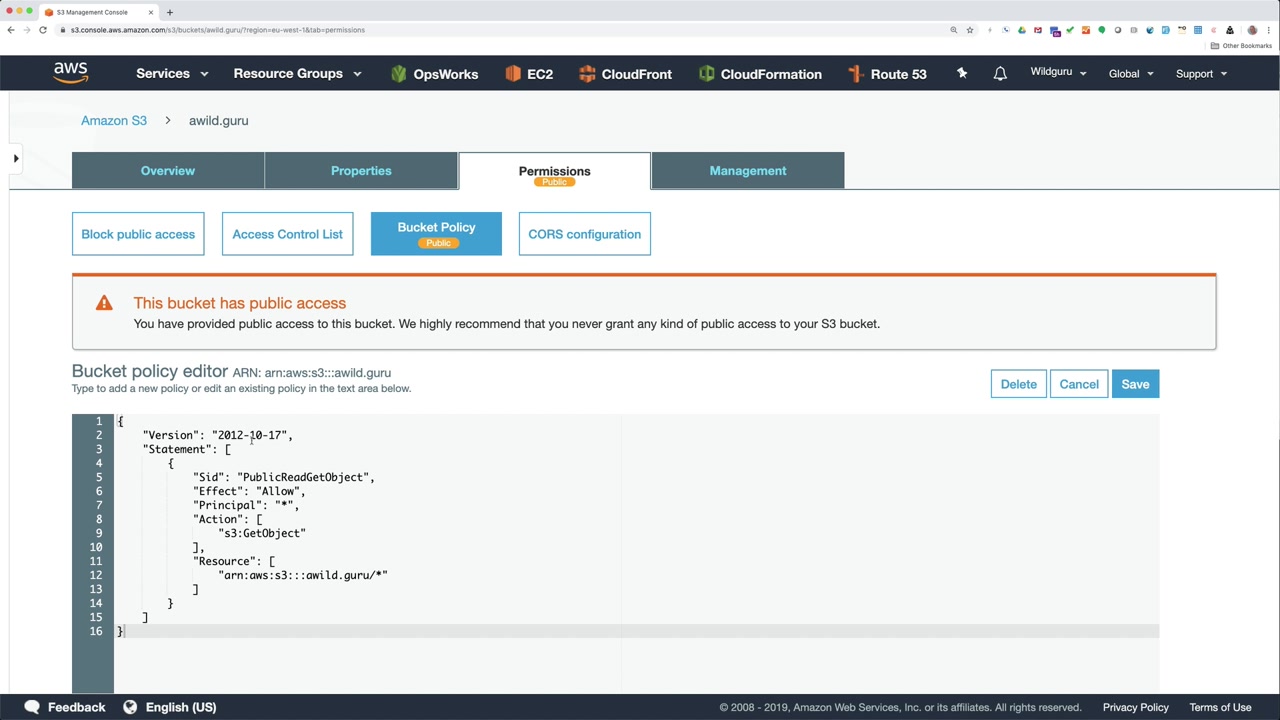The width and height of the screenshot is (1280, 720).
Task: Open the Terms of Use link
Action: 1220,707
